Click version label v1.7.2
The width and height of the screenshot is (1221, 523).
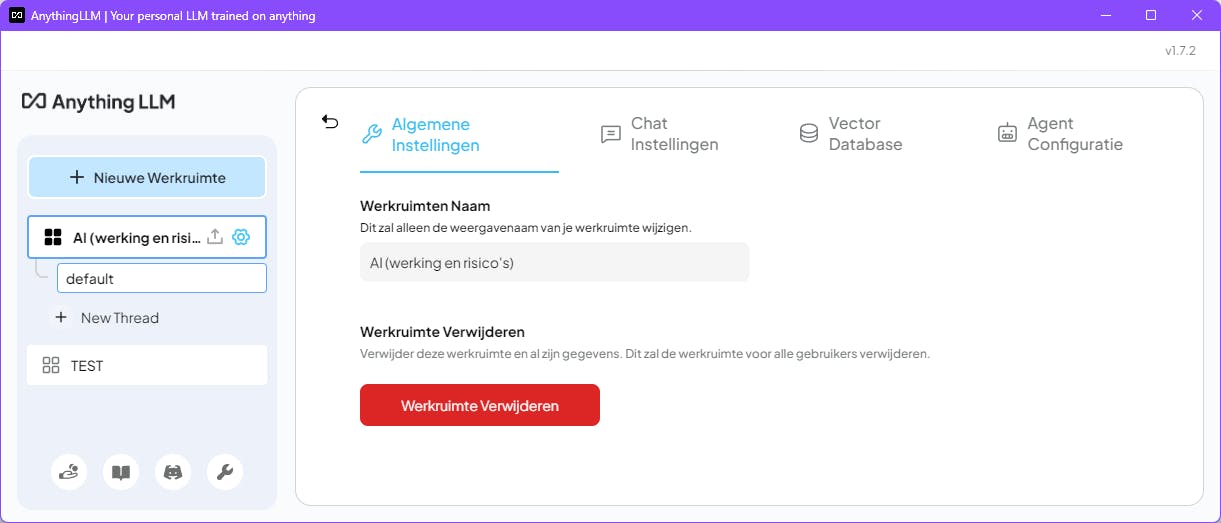pos(1180,50)
